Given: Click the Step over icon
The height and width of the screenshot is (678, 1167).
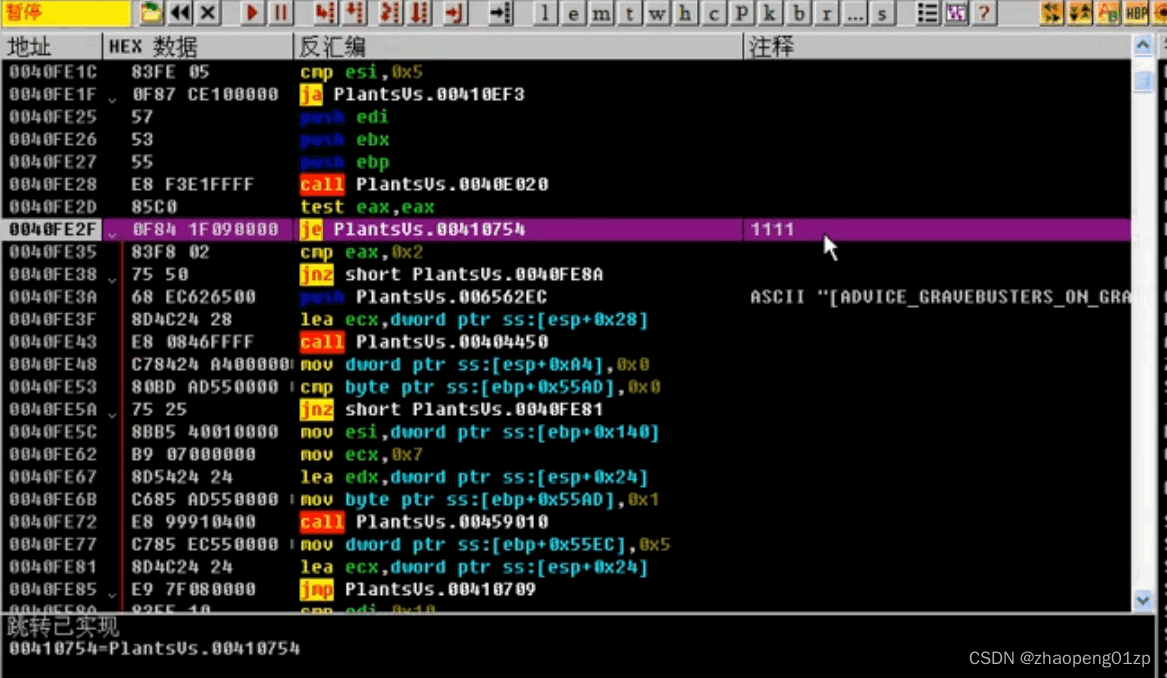Looking at the screenshot, I should [x=355, y=13].
